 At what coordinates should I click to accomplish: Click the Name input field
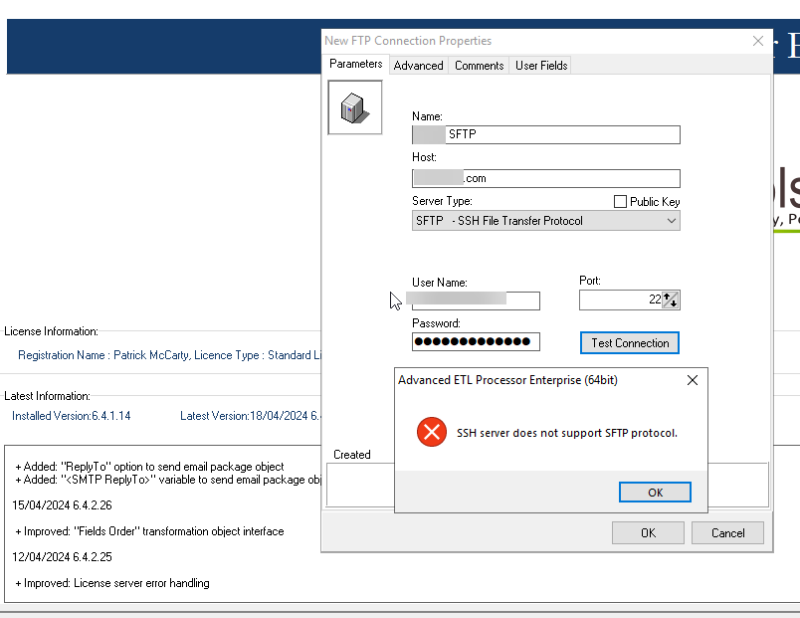[x=546, y=135]
